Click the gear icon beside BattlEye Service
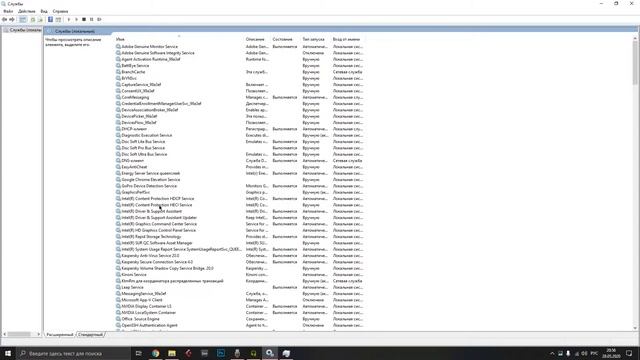Screen dimensions: 640x360 click(118, 66)
